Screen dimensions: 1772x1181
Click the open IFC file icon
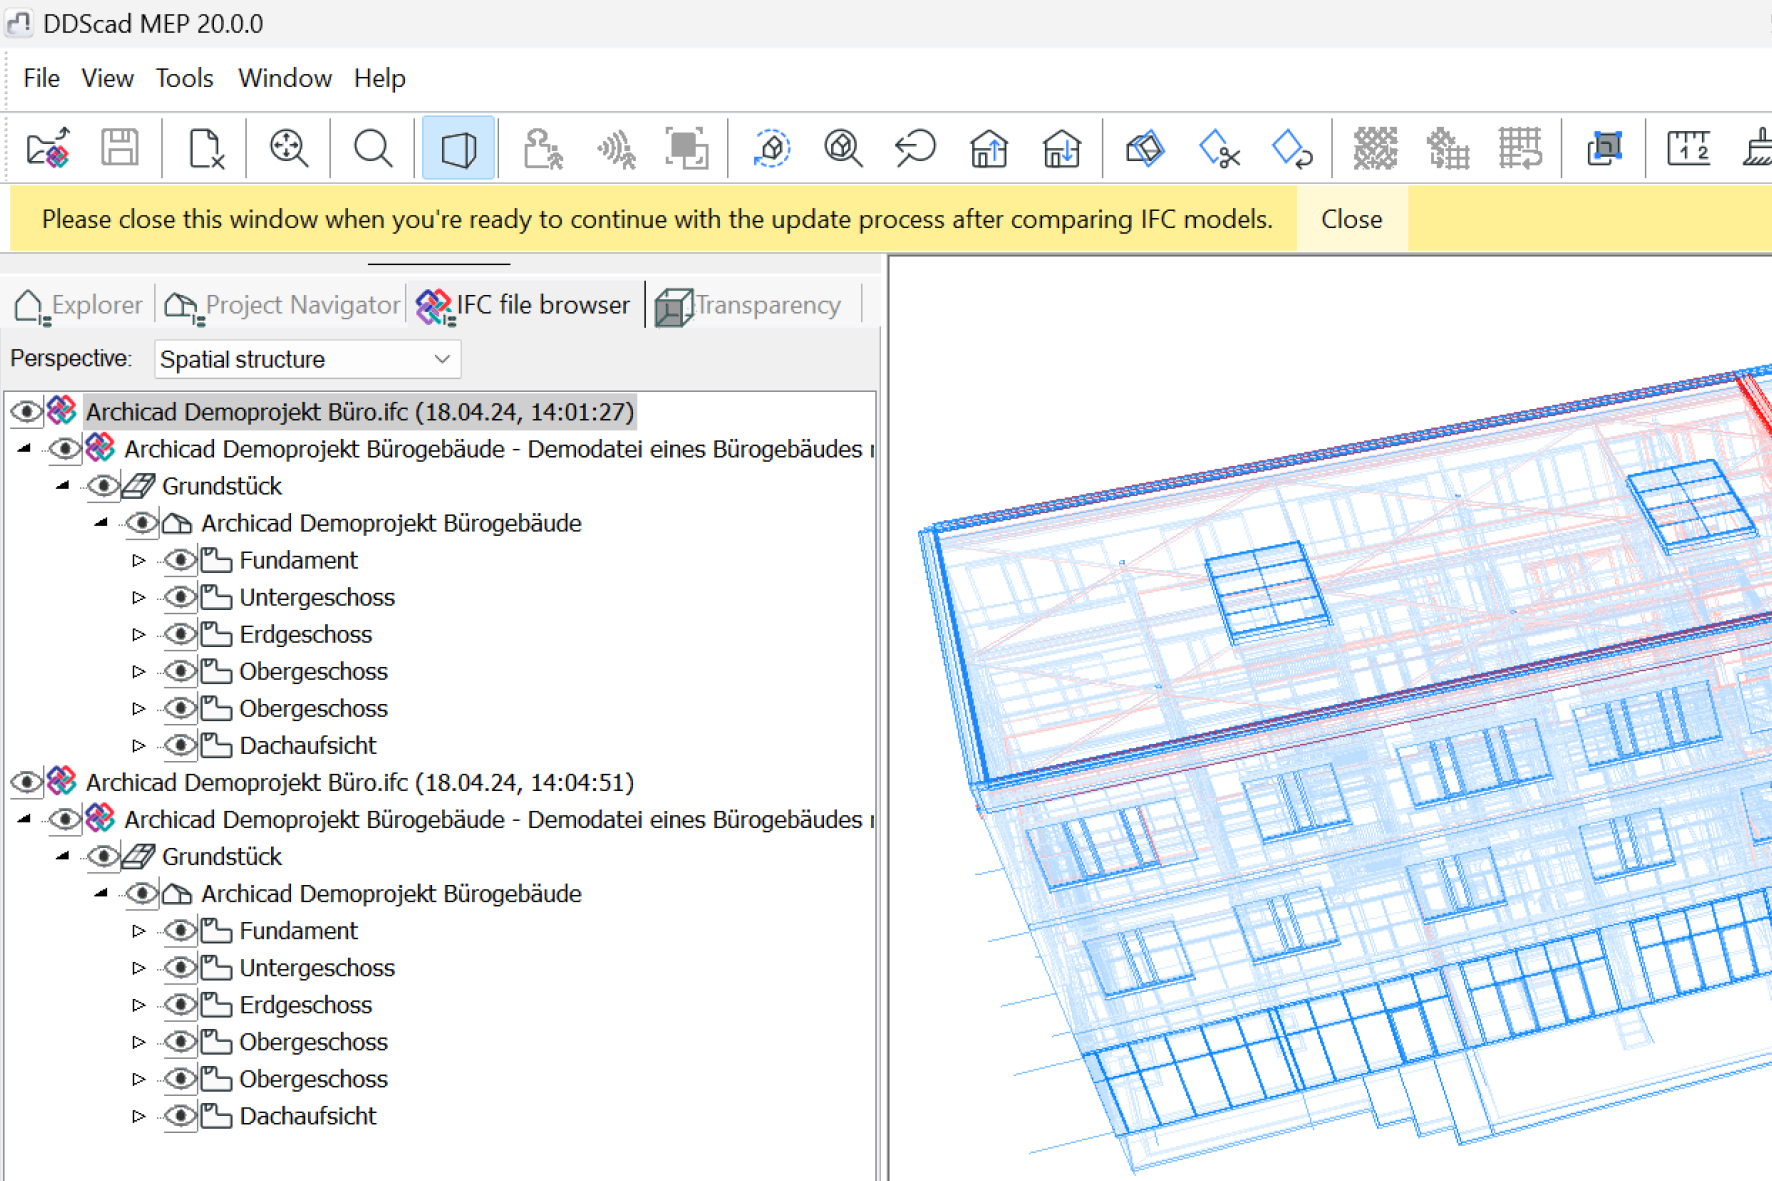(x=48, y=149)
